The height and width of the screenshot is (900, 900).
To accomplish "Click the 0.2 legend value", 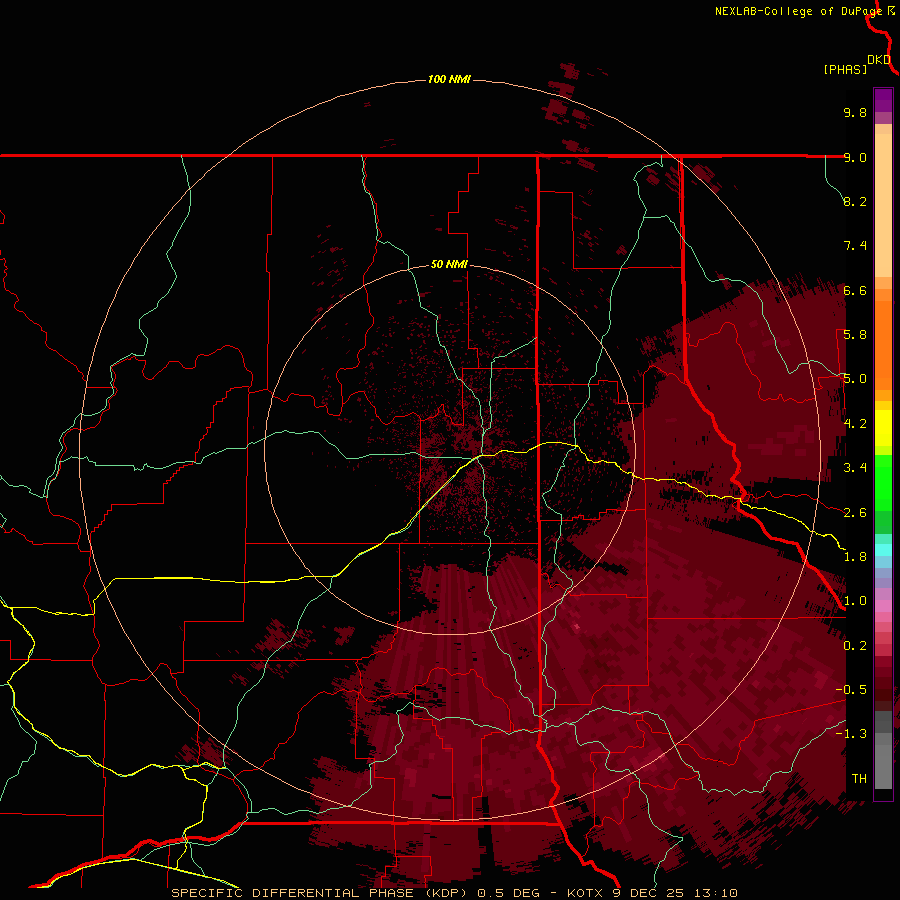I will pyautogui.click(x=855, y=646).
